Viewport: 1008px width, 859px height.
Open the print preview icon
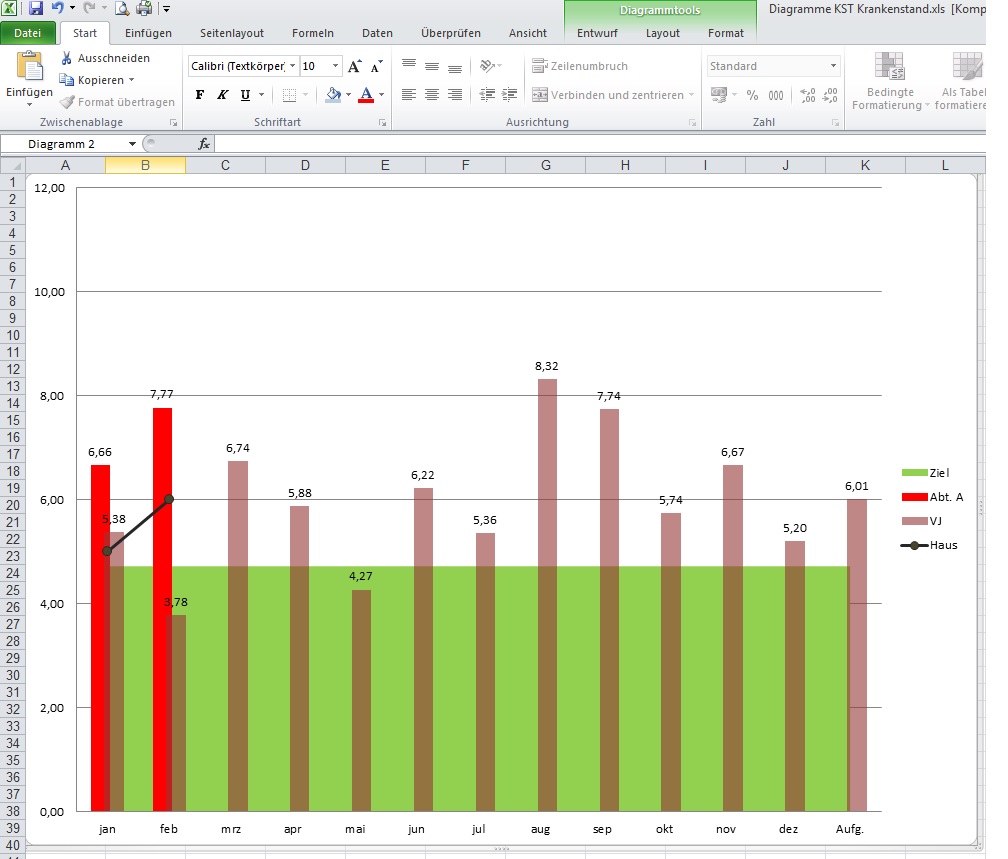(122, 8)
